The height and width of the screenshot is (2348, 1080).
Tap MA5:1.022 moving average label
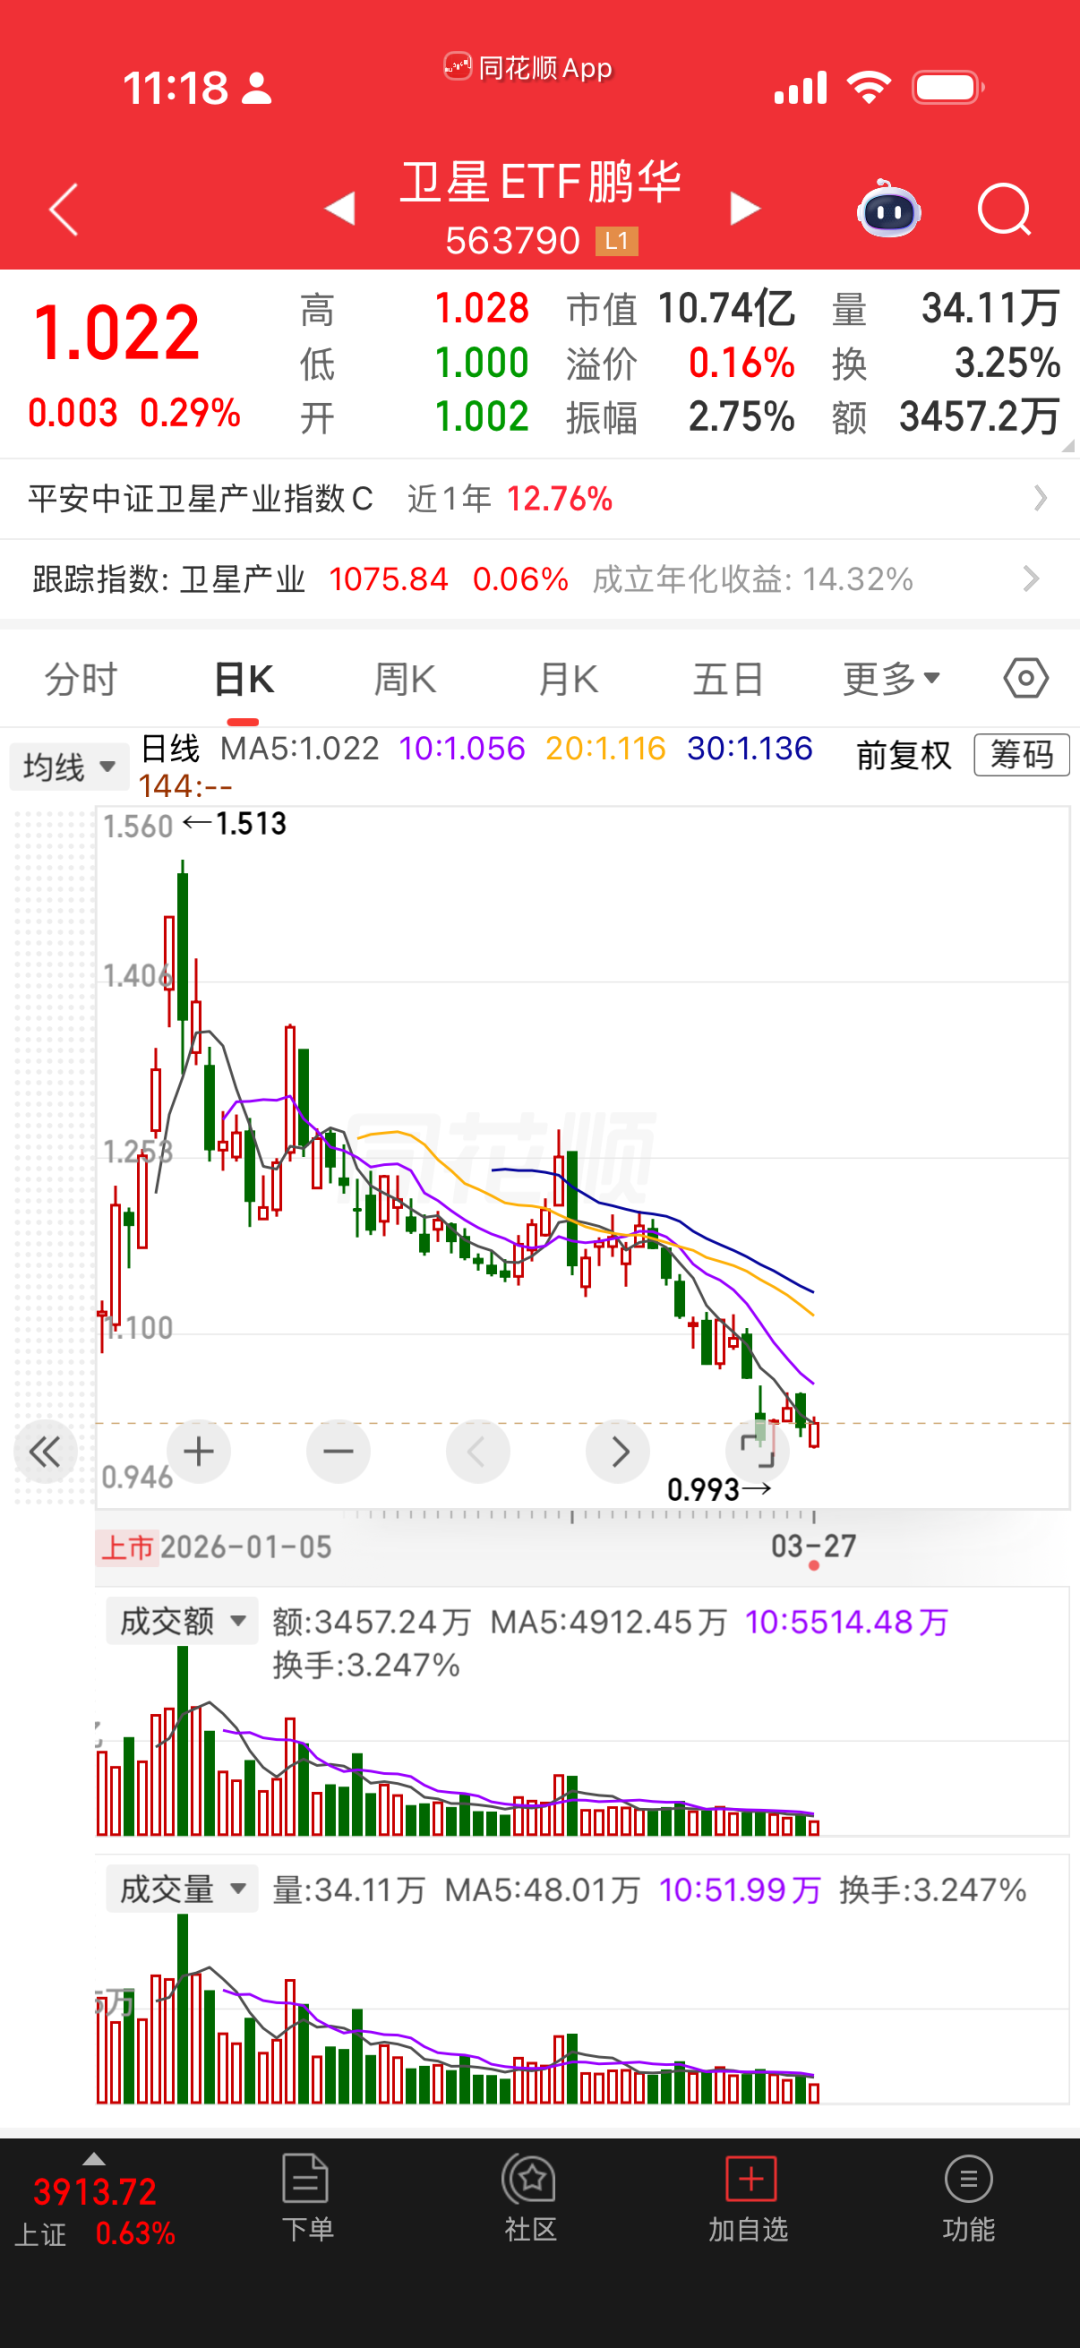(300, 748)
